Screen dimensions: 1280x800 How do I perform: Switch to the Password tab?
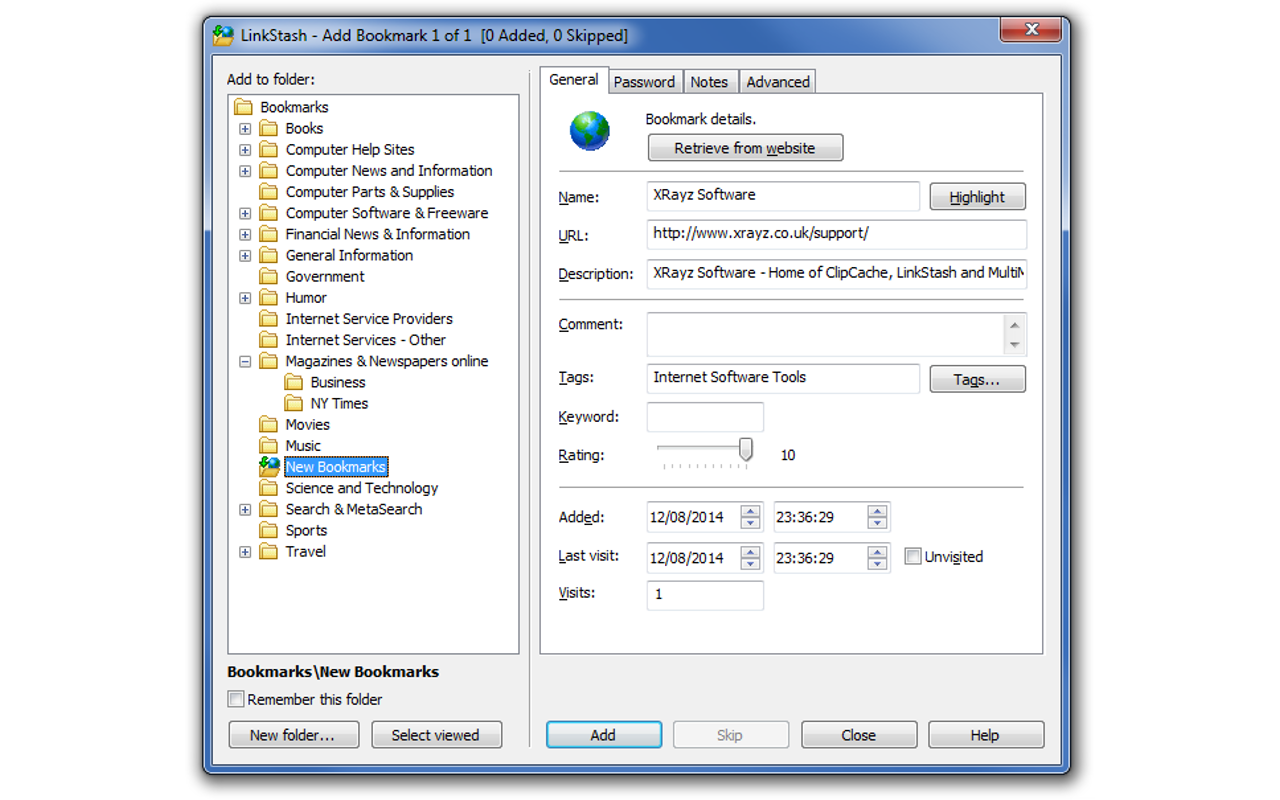[x=645, y=81]
